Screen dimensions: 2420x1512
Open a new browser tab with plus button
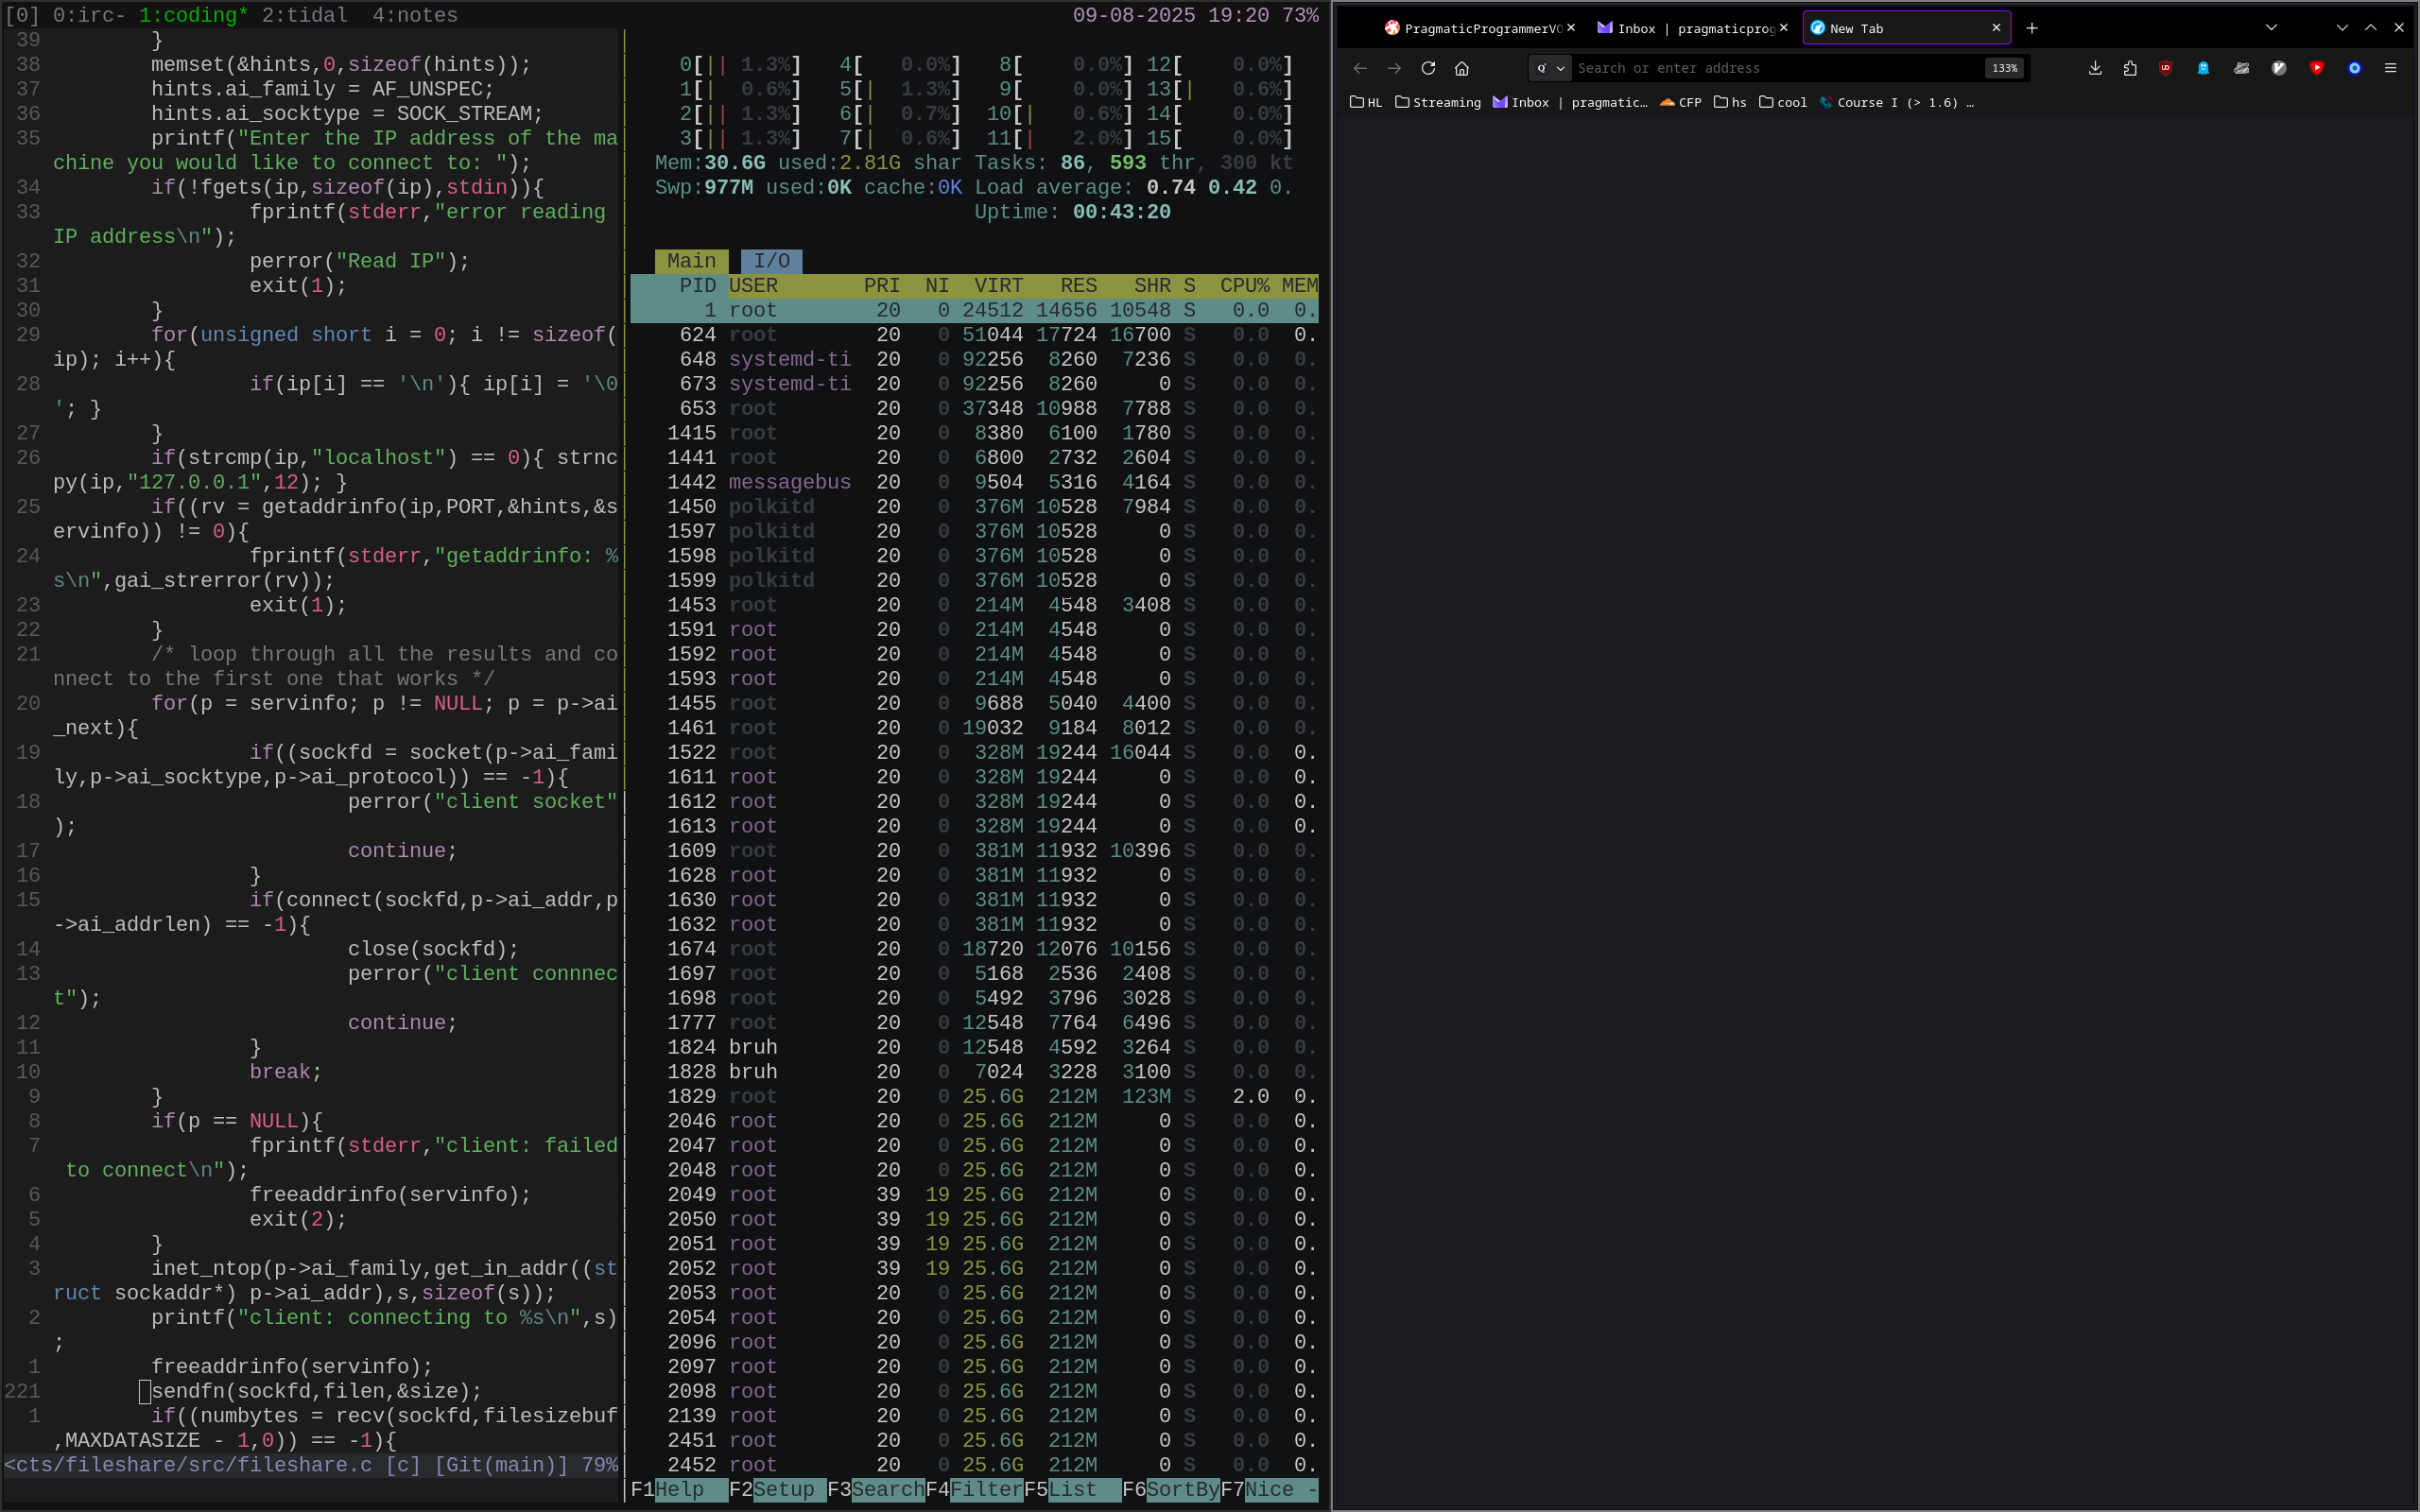tap(2032, 28)
